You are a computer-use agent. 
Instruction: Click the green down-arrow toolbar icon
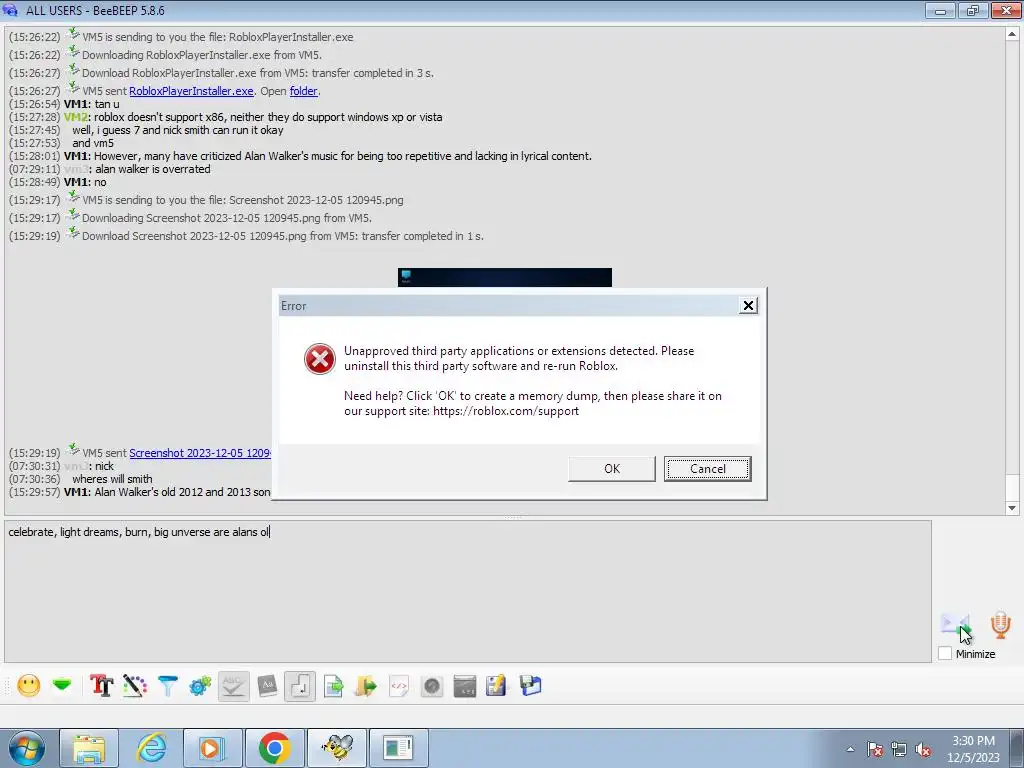pyautogui.click(x=62, y=686)
